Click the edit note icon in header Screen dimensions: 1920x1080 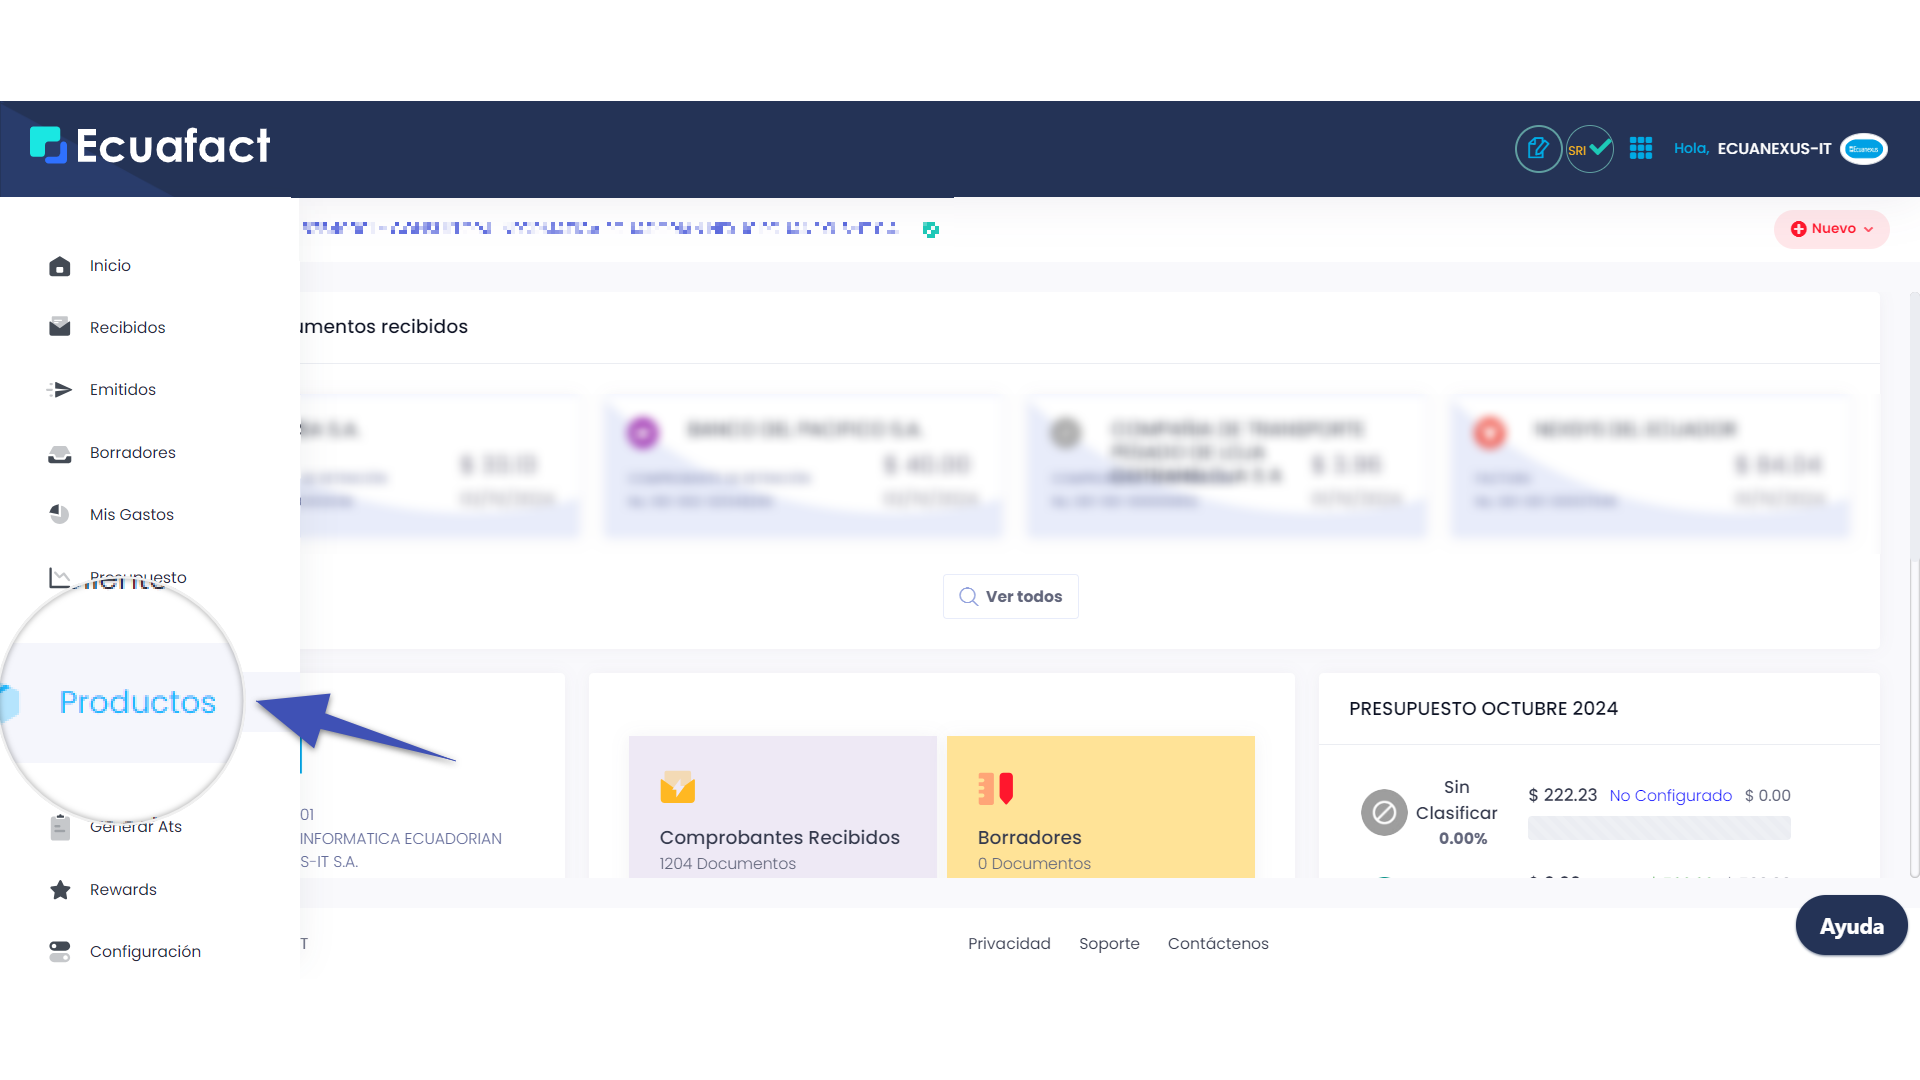point(1538,149)
